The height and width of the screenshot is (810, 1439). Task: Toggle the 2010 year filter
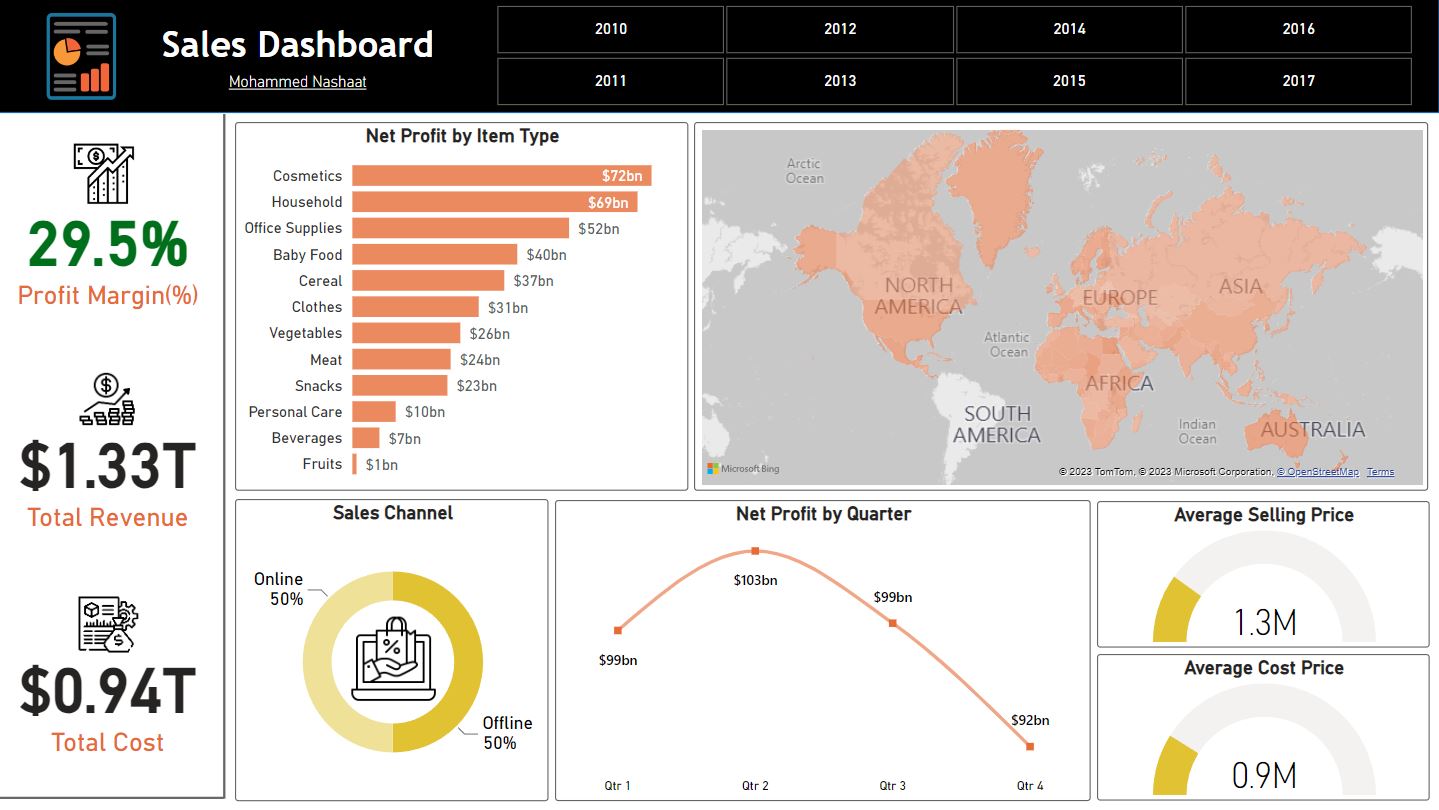[x=609, y=29]
